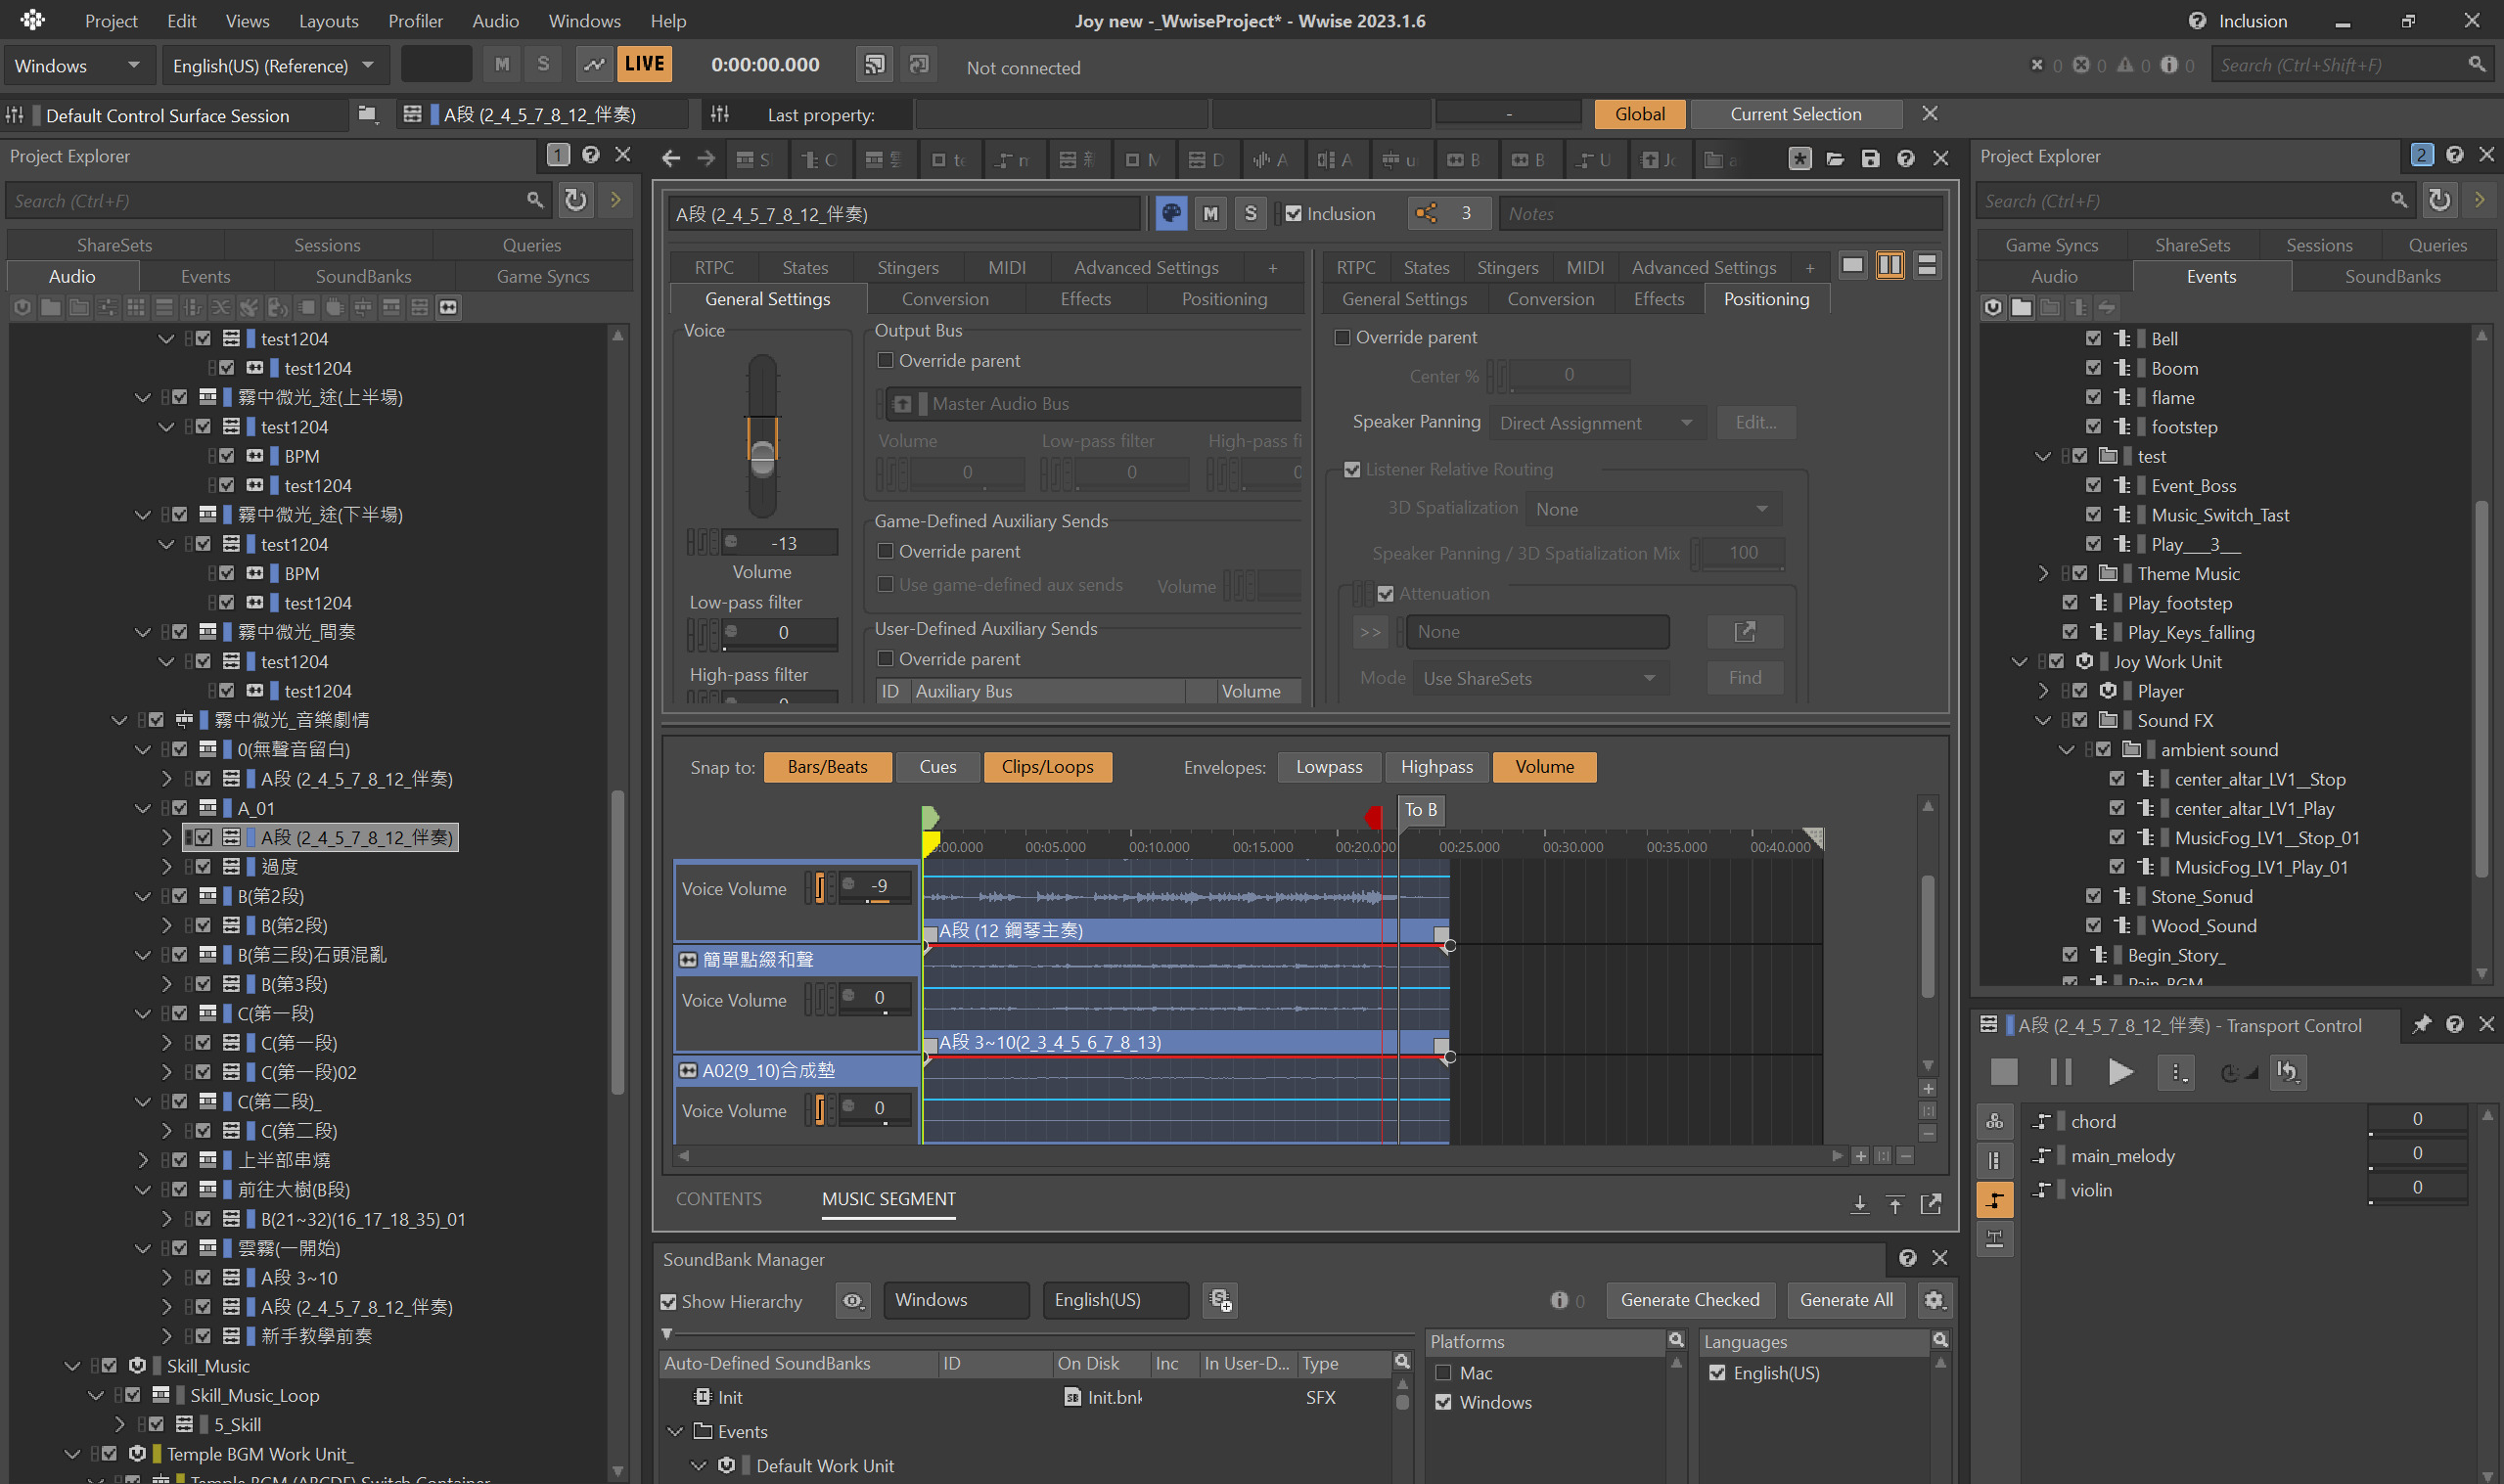The image size is (2504, 1484).
Task: Pin the Transport Control panel
Action: [2421, 1025]
